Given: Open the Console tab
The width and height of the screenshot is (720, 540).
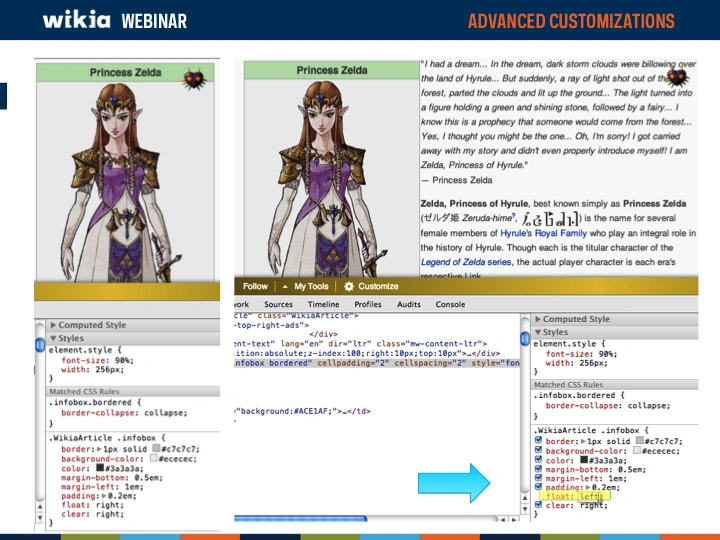Looking at the screenshot, I should (450, 304).
